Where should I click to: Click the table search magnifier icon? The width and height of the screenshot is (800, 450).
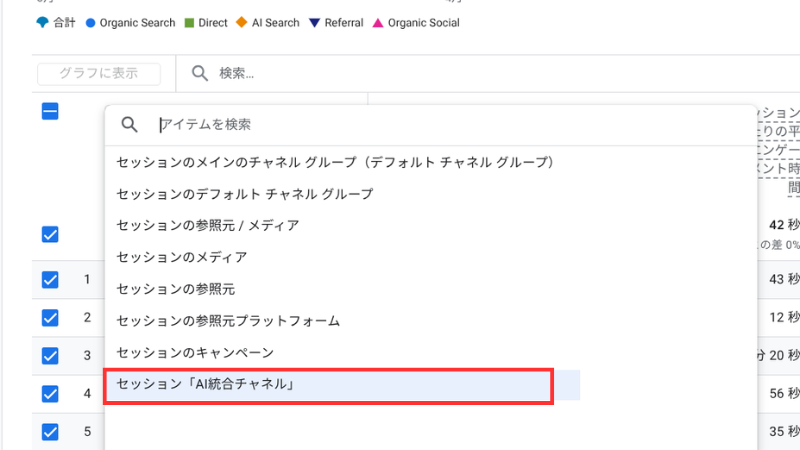click(200, 73)
